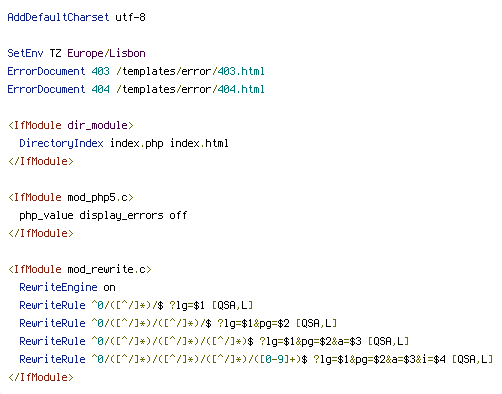Image resolution: width=502 pixels, height=394 pixels.
Task: Click the RewriteRule containing &pg=$2 [QSA,L]
Action: coord(178,323)
